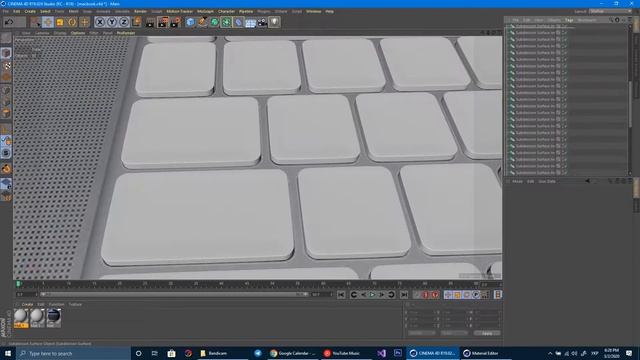Open the Render Settings icon
Screen dimensions: 640x360
point(175,22)
